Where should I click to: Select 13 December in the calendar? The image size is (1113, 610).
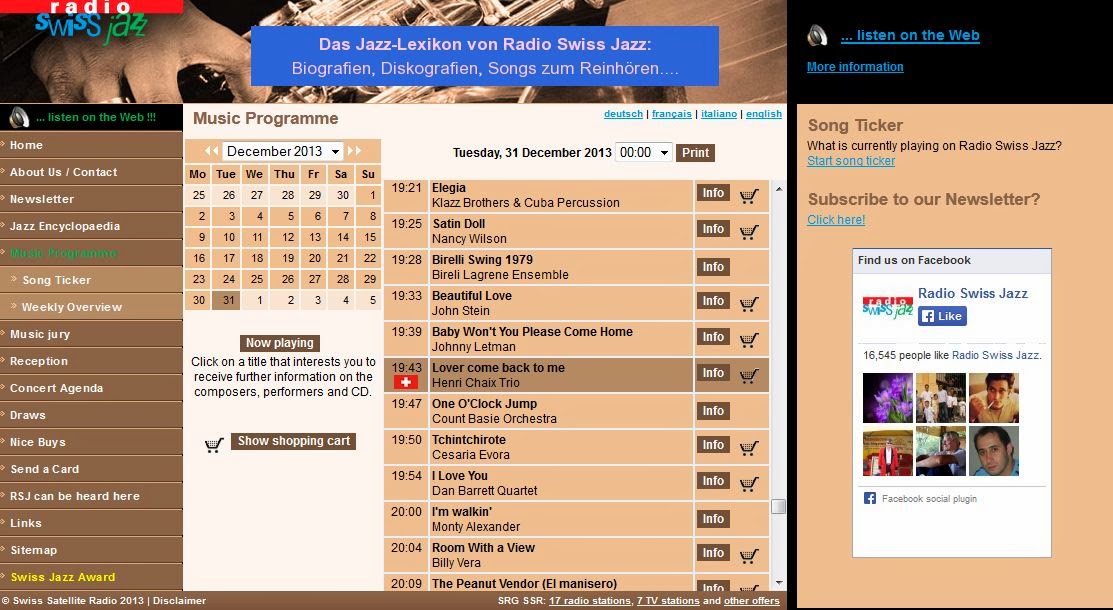[x=314, y=237]
